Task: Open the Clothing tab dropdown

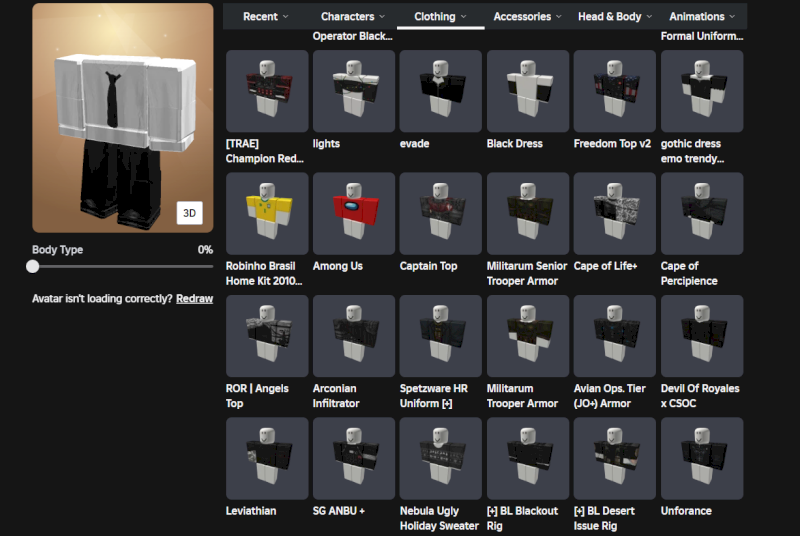Action: point(440,16)
